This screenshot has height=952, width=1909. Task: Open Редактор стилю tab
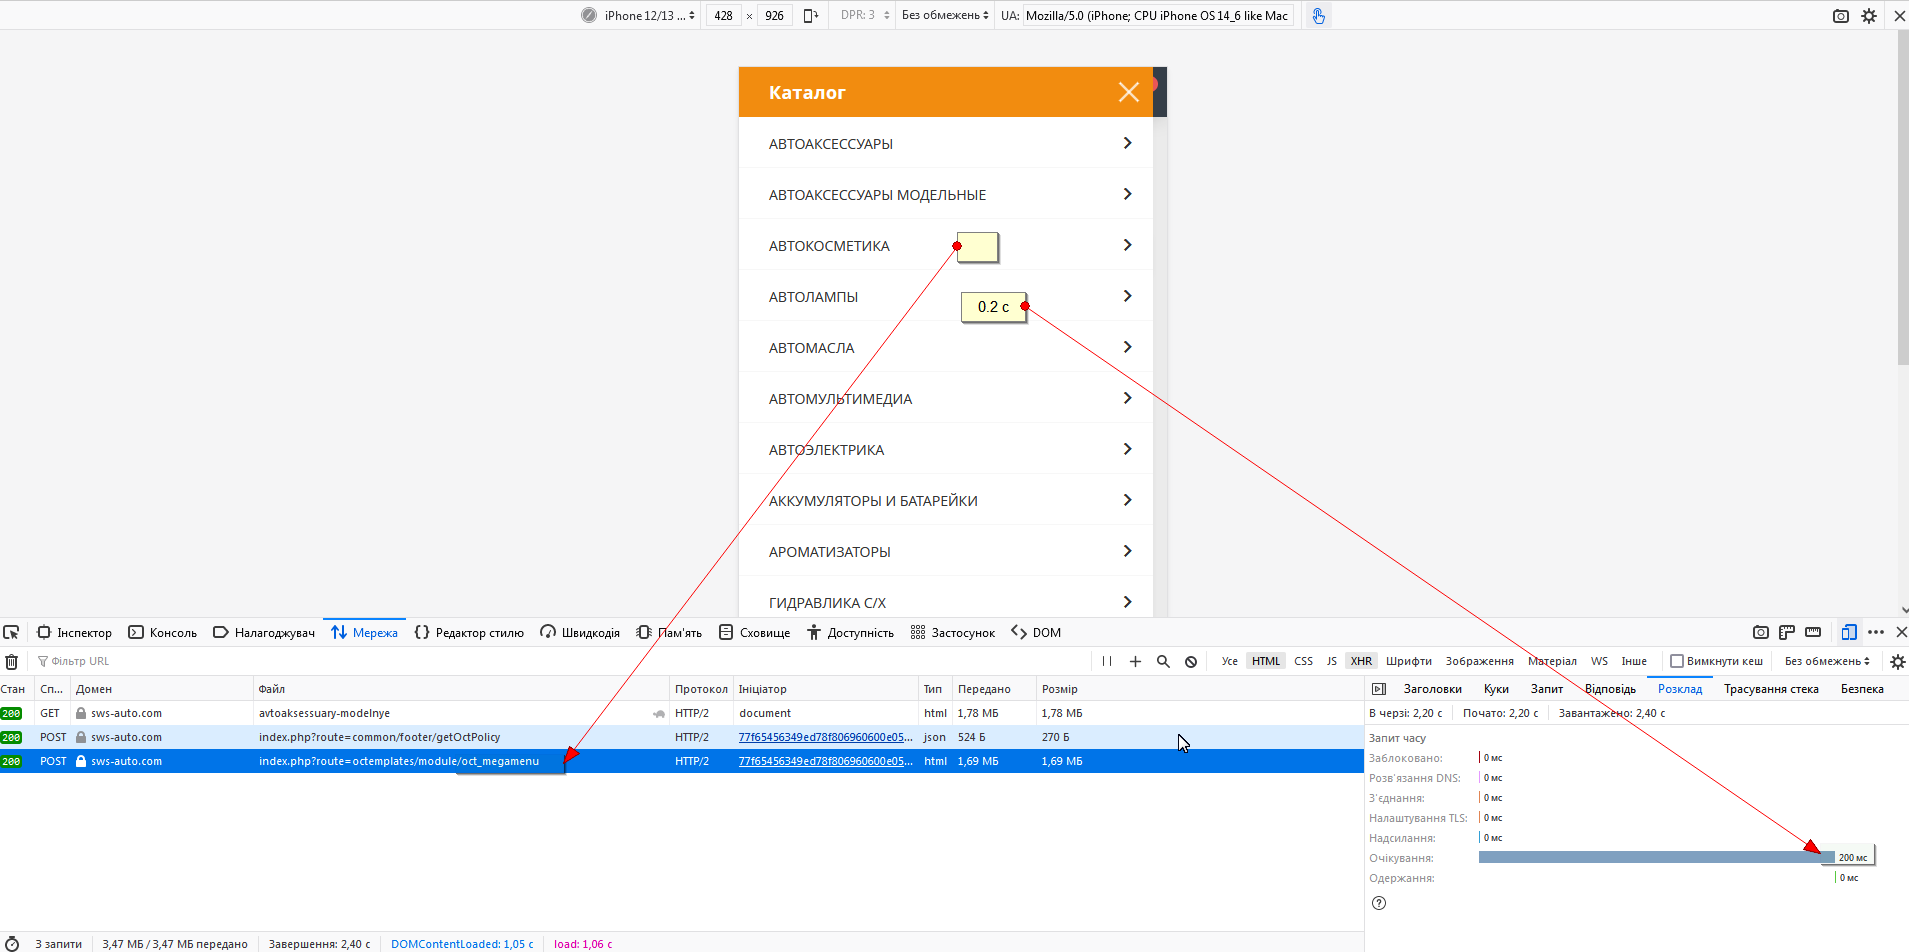coord(469,632)
